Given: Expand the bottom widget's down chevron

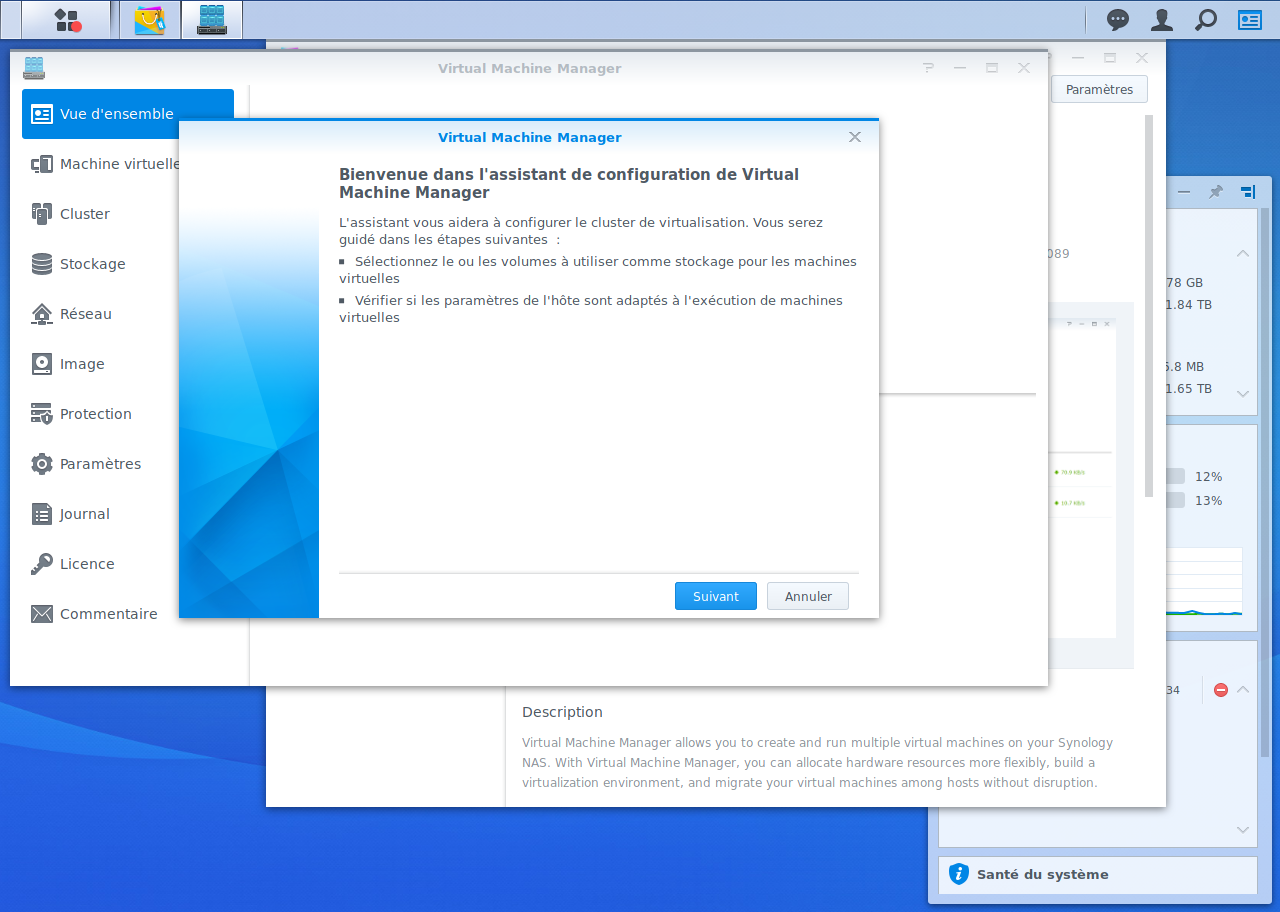Looking at the screenshot, I should coord(1243,830).
